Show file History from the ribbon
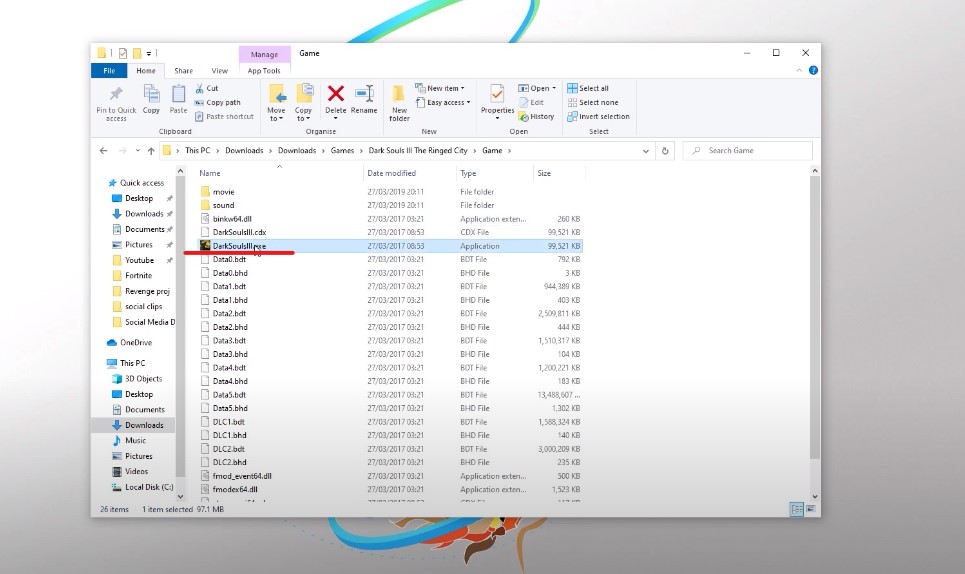This screenshot has width=965, height=574. (537, 116)
